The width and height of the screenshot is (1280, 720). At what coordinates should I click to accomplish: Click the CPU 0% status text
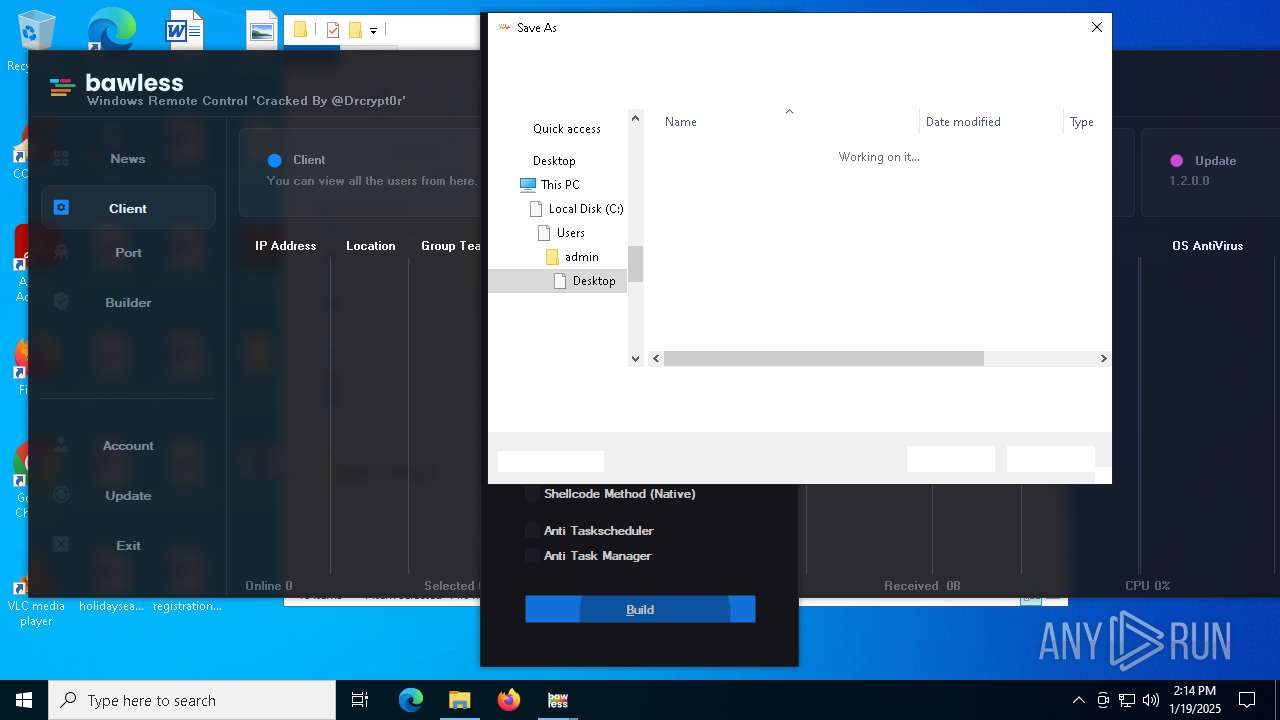tap(1147, 586)
